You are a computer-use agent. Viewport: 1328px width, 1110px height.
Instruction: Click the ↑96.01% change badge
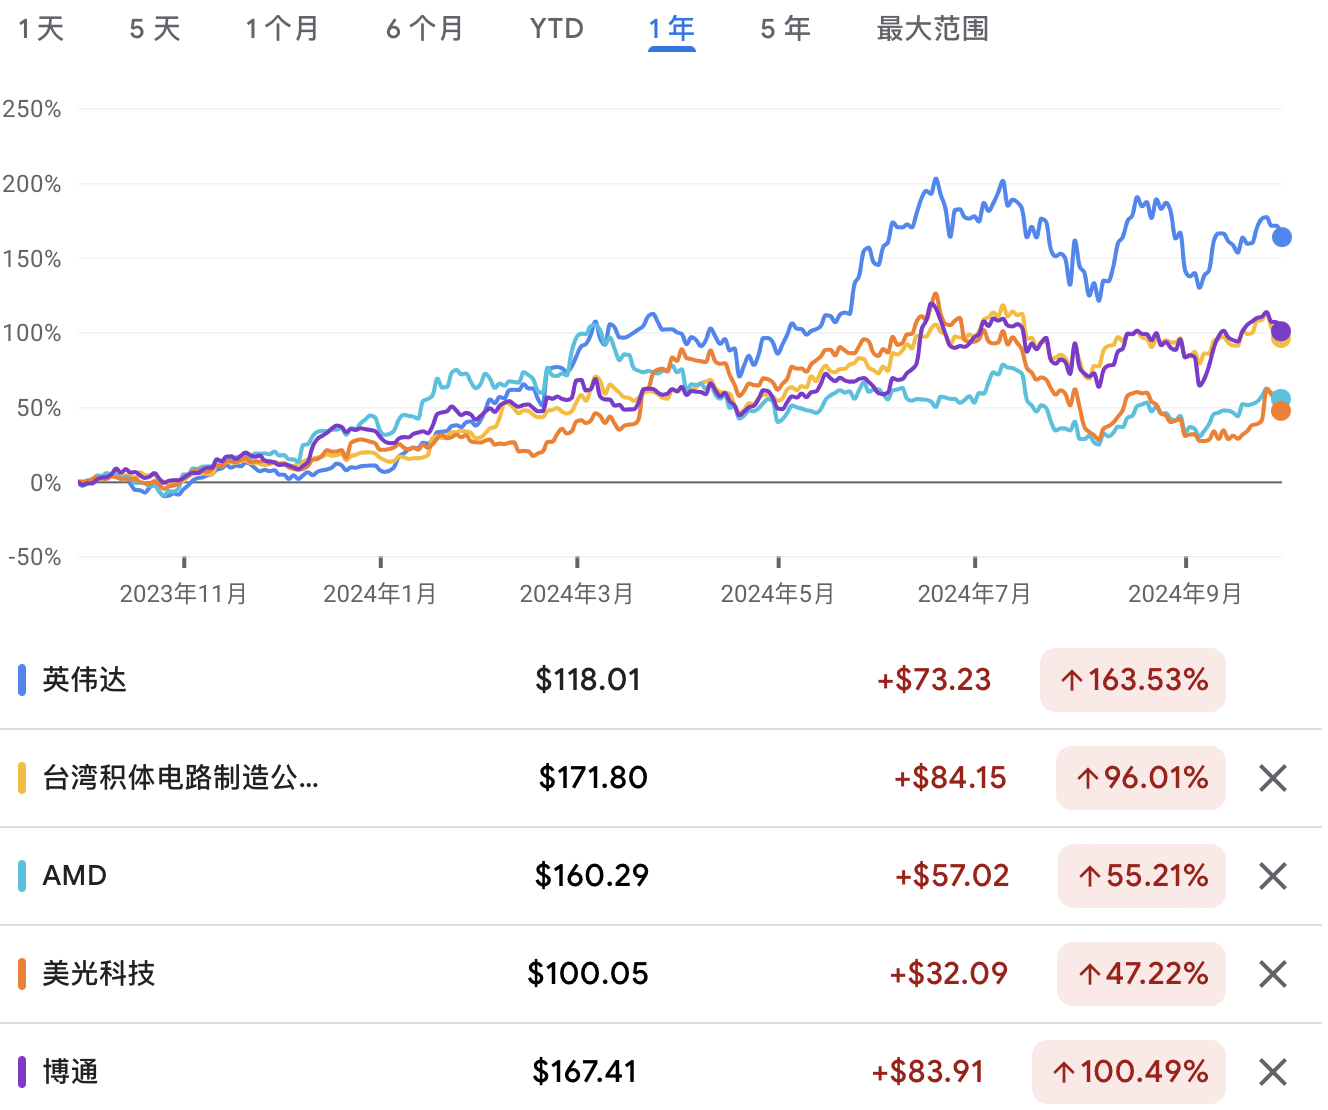tap(1141, 778)
